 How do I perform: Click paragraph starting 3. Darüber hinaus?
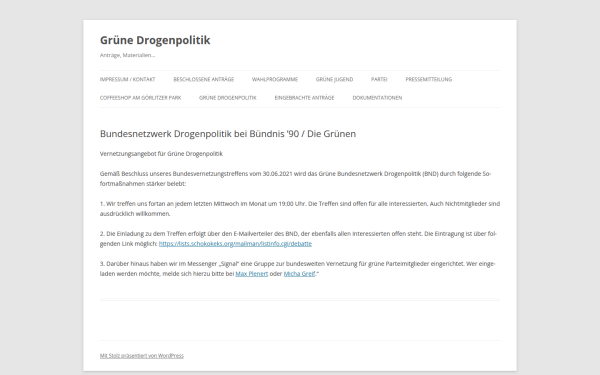[298, 269]
